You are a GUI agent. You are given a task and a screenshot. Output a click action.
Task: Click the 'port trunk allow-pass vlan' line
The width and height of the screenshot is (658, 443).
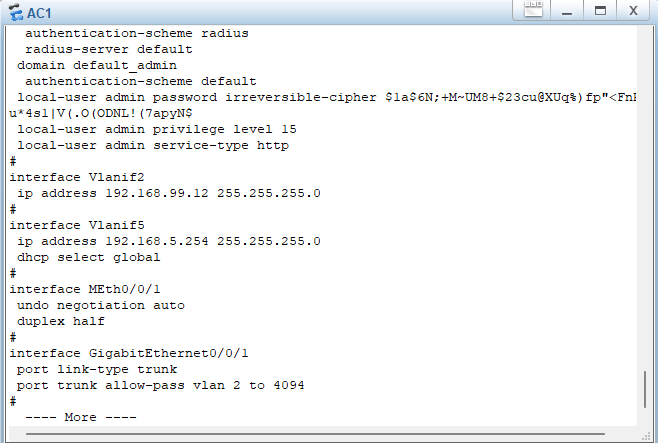[160, 385]
